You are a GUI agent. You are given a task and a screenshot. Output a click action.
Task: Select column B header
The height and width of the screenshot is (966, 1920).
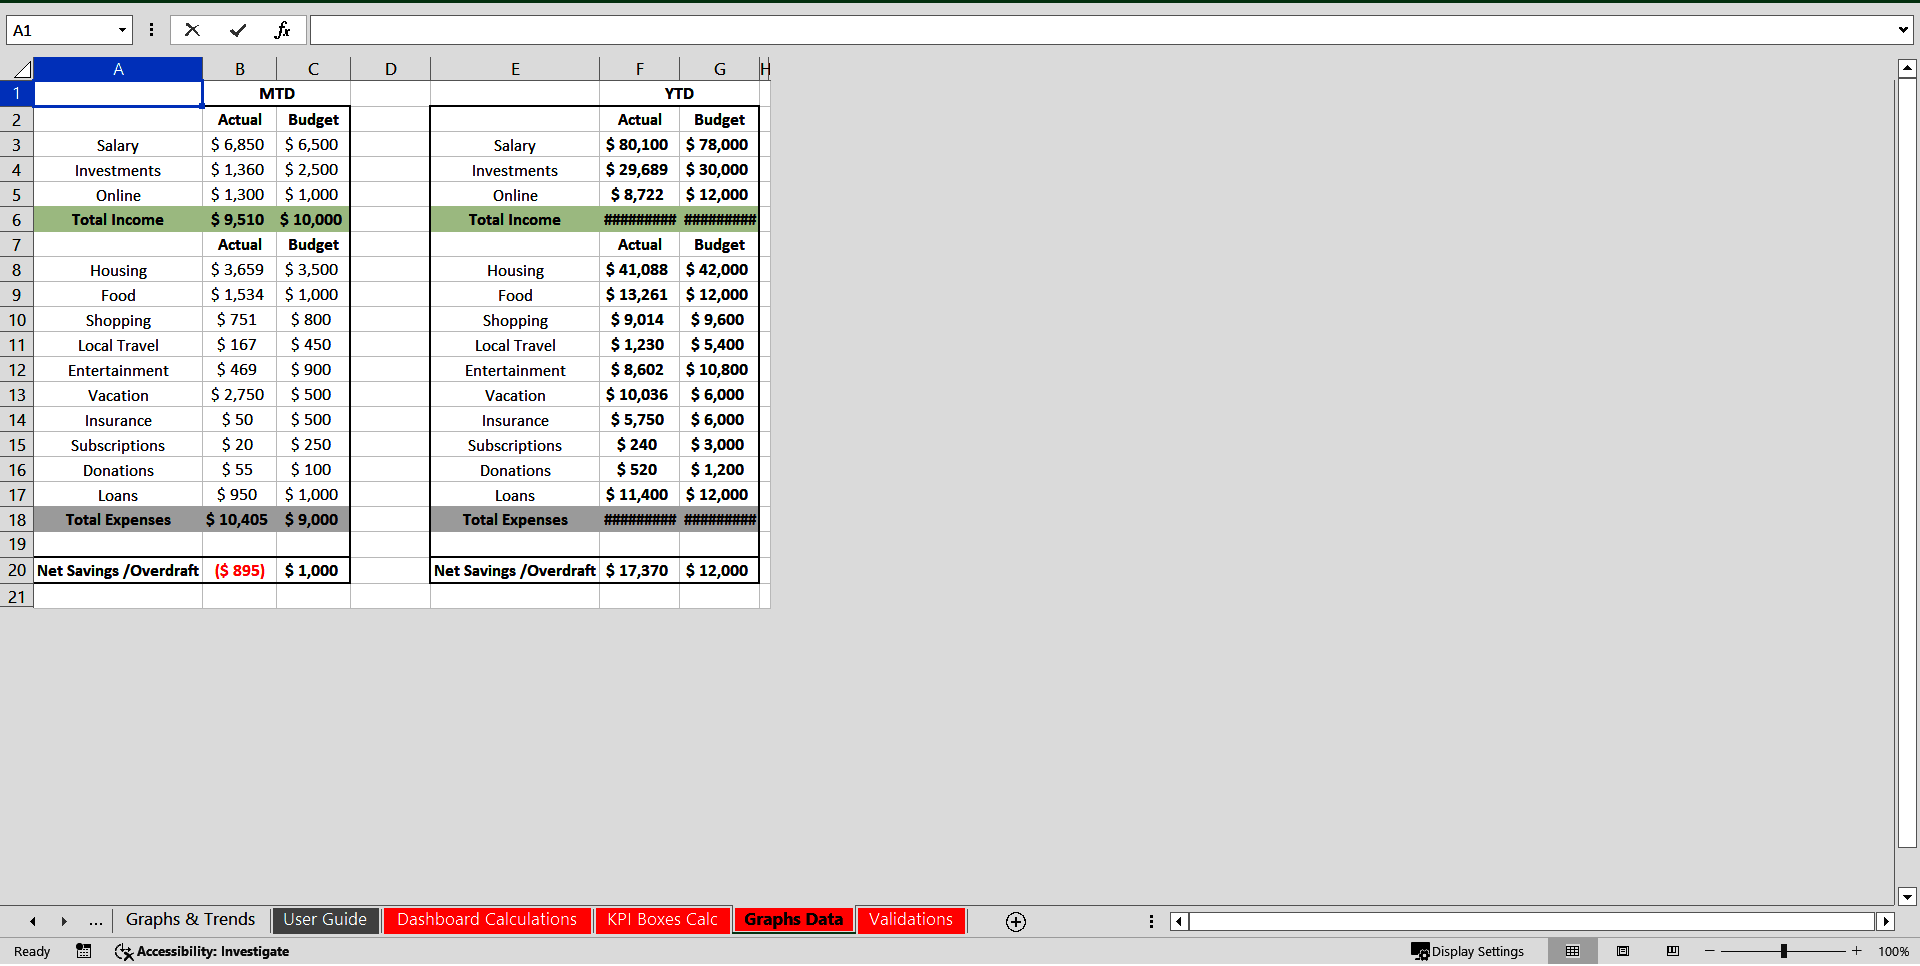[240, 69]
